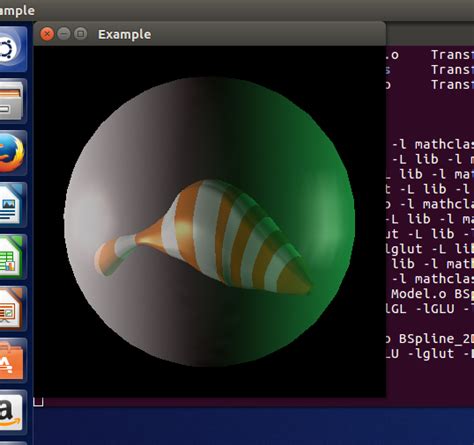The height and width of the screenshot is (445, 474).
Task: Click the terminal line containing "Model.o"
Action: (432, 294)
